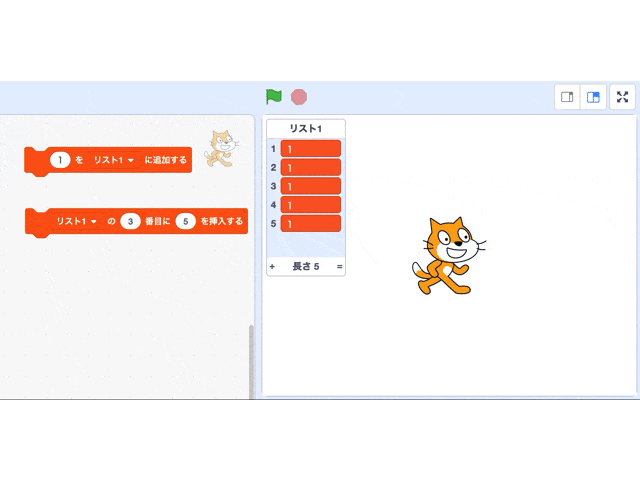The width and height of the screenshot is (640, 480).
Task: Click the 長さ 5 length label
Action: point(306,267)
